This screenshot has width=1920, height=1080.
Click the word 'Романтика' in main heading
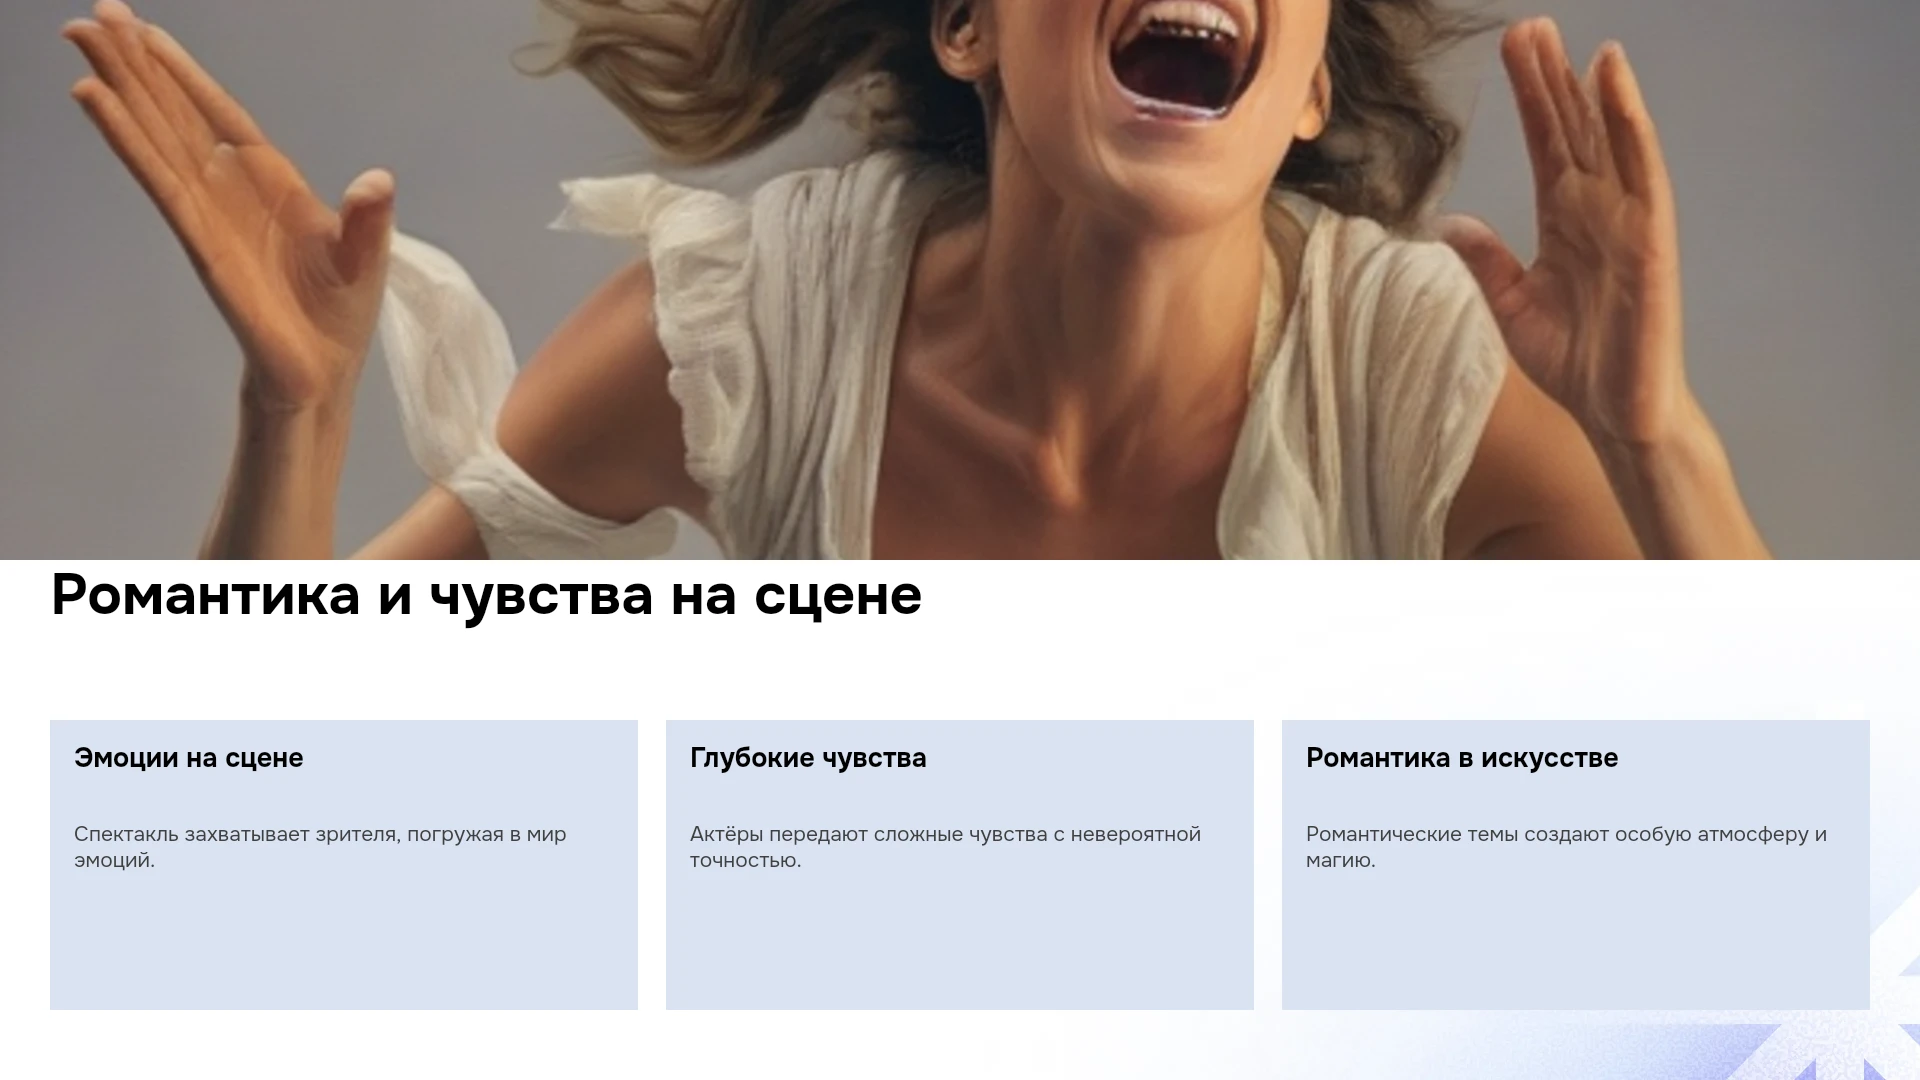[x=205, y=596]
